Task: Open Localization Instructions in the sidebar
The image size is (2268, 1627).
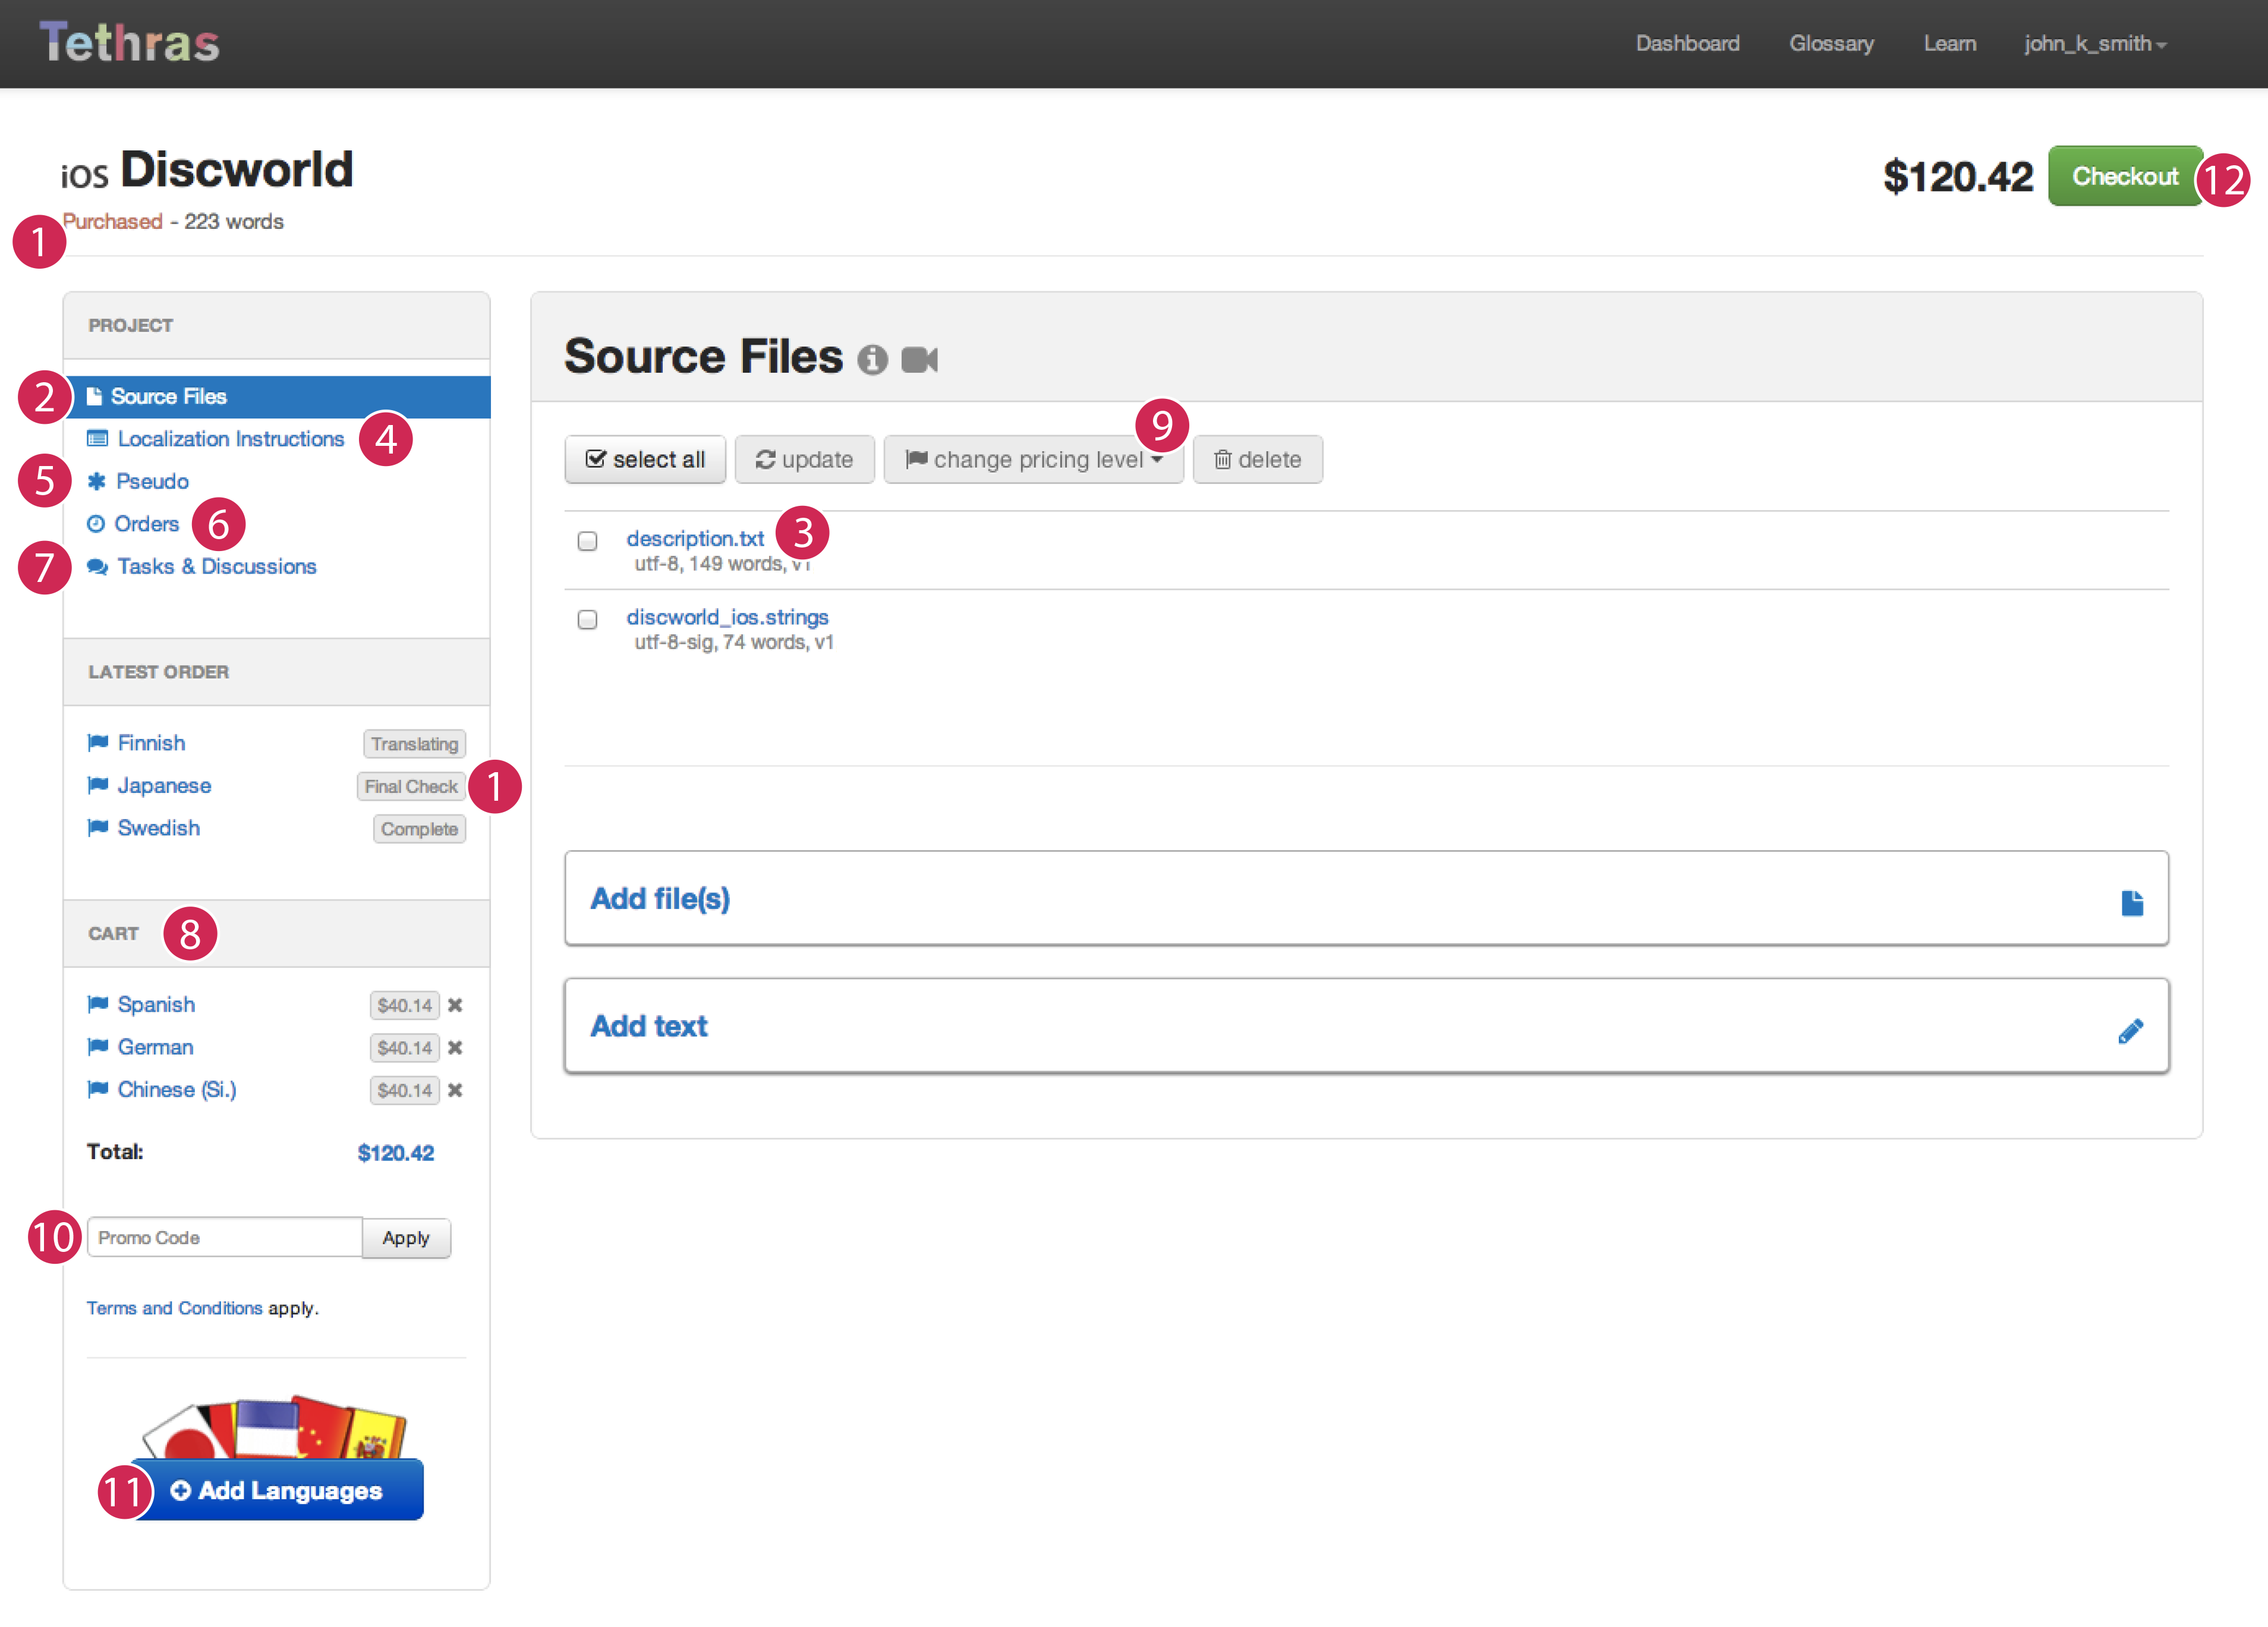Action: [x=231, y=439]
